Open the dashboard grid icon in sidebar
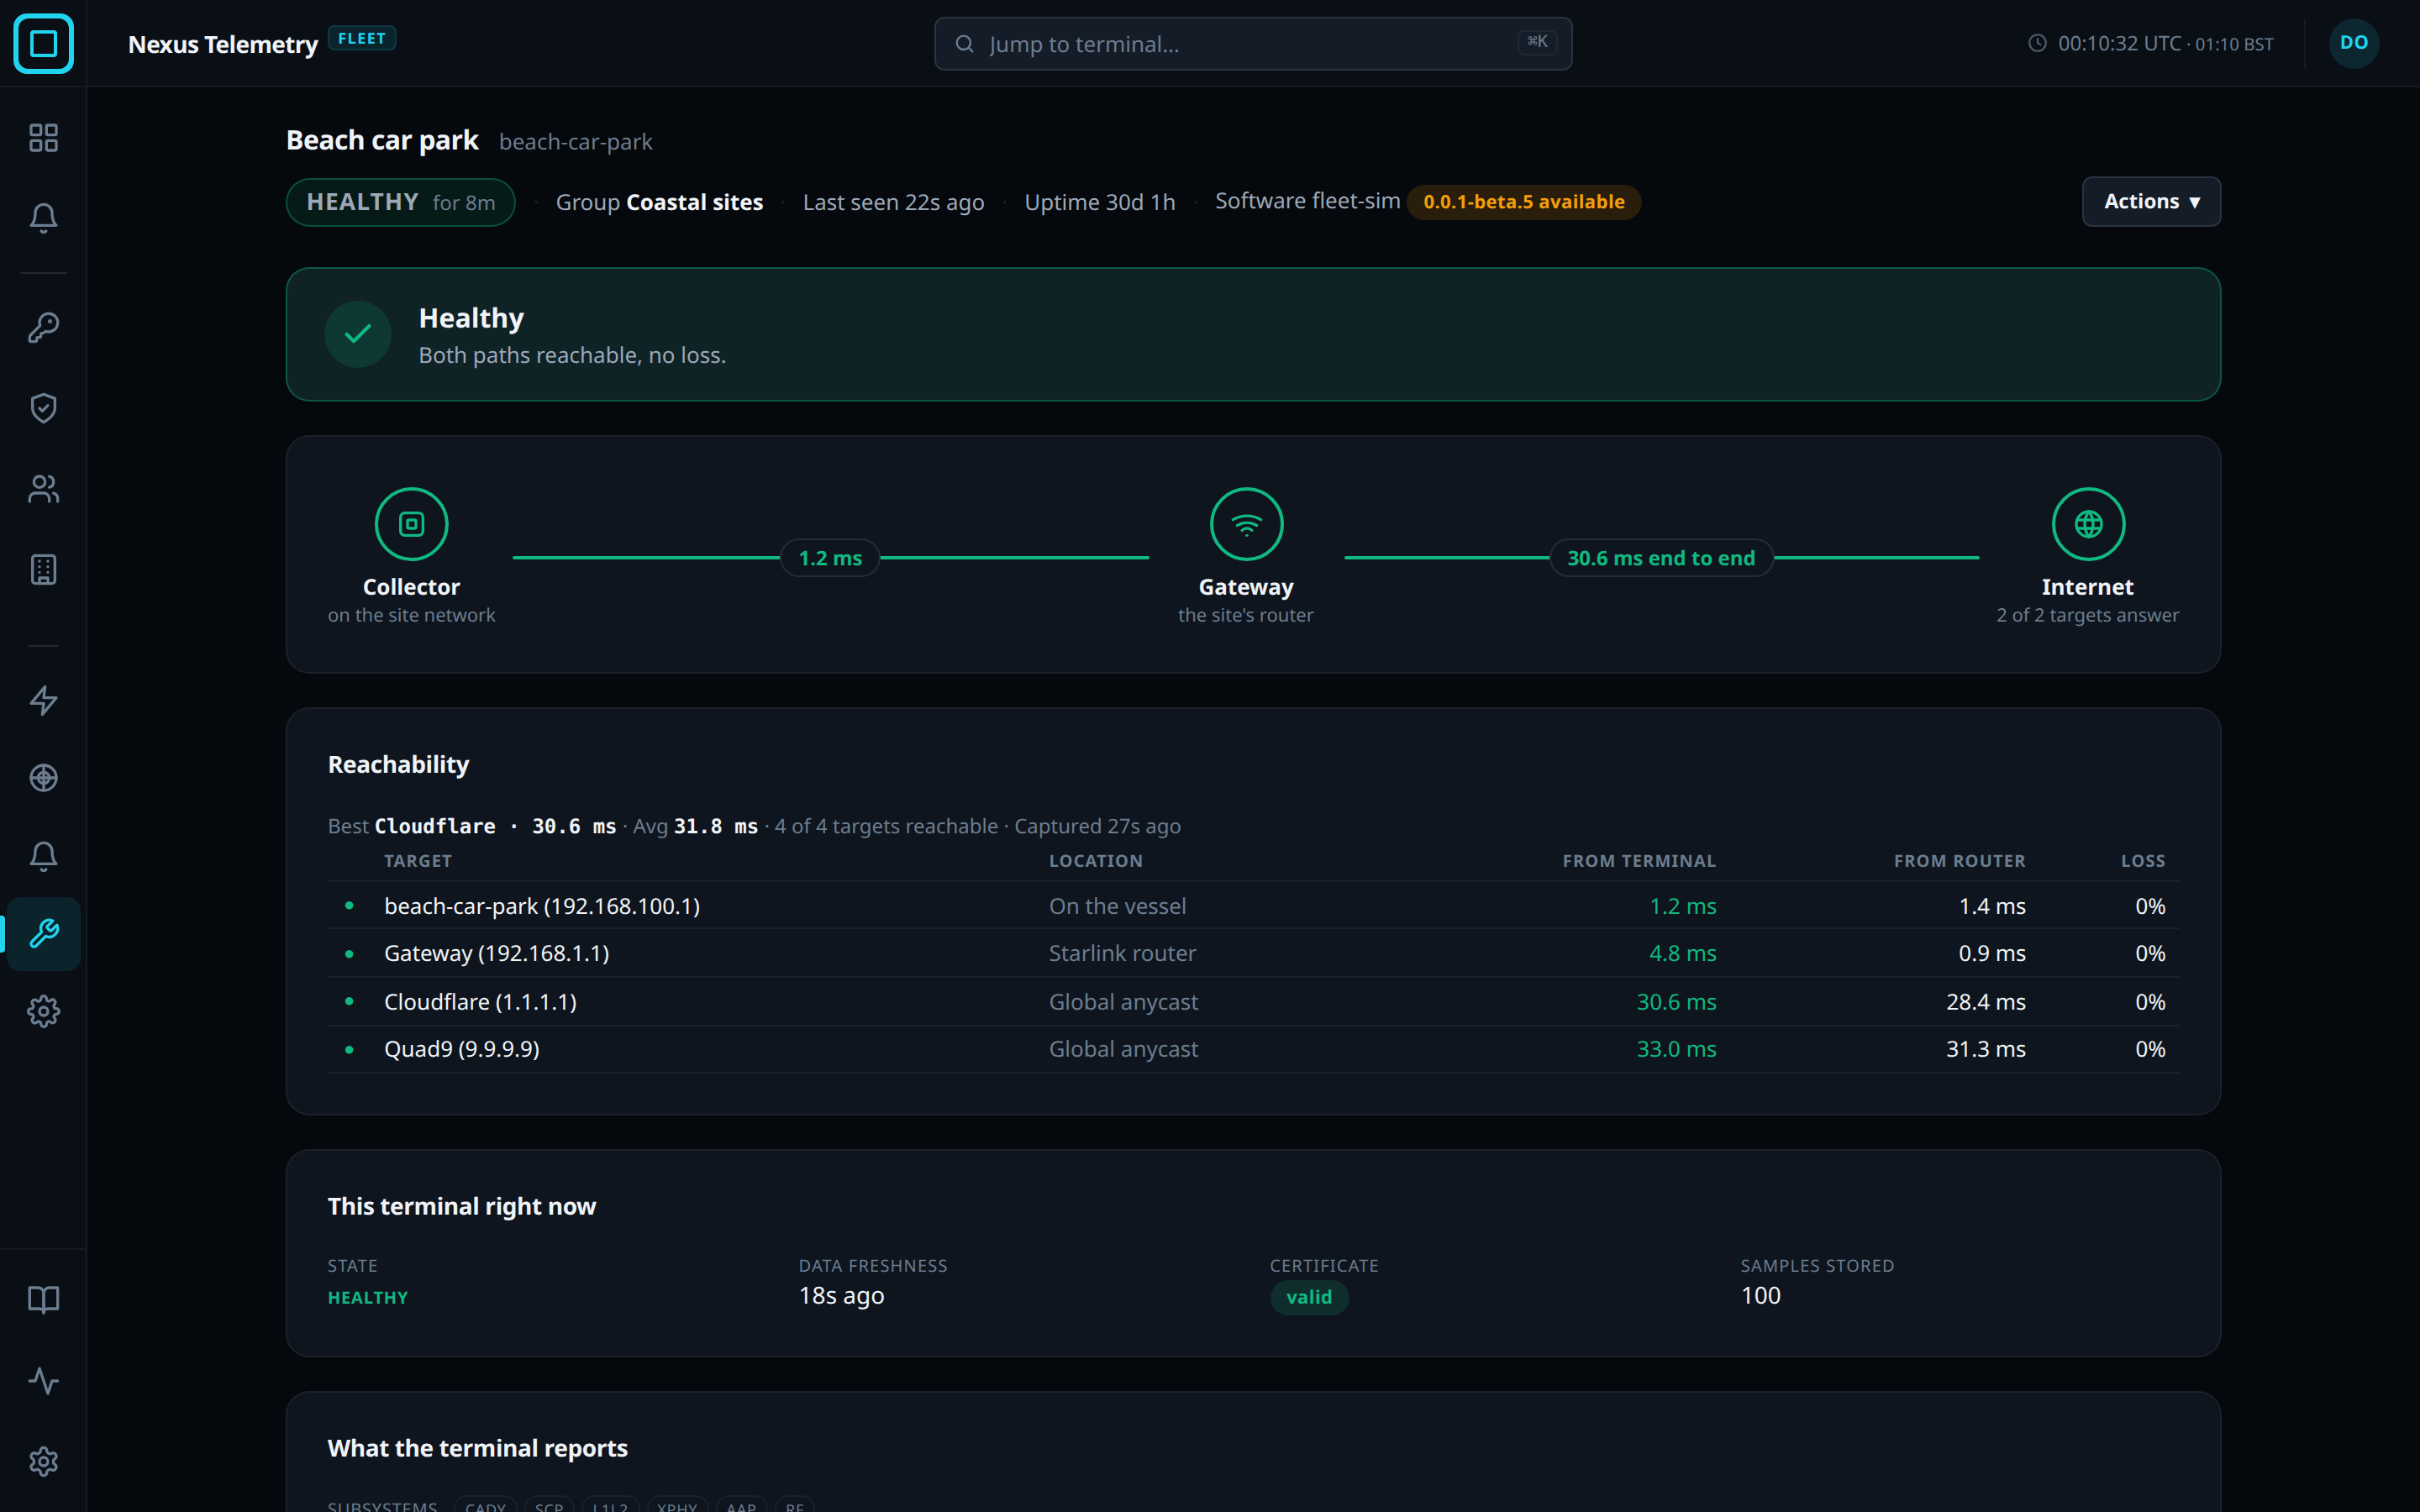This screenshot has height=1512, width=2420. click(43, 137)
